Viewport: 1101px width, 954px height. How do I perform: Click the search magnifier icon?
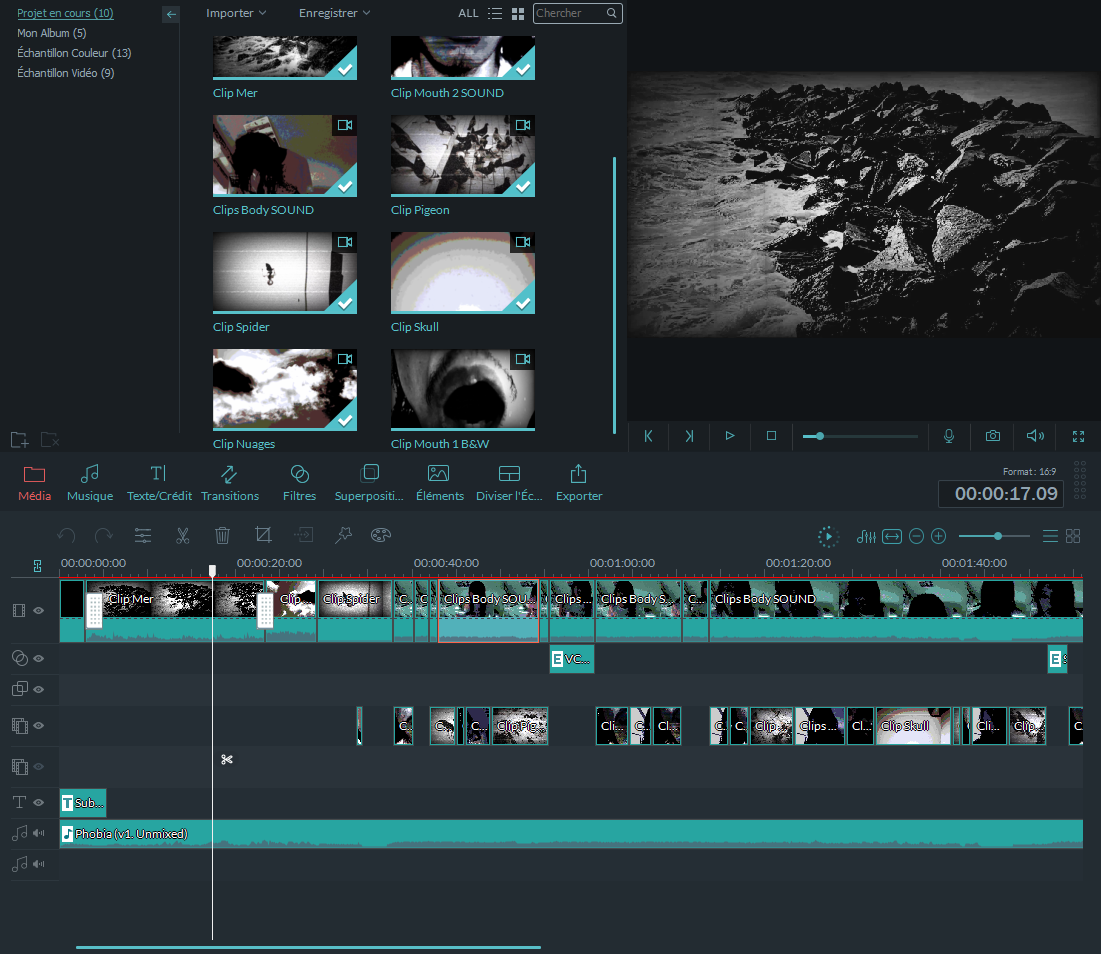612,13
